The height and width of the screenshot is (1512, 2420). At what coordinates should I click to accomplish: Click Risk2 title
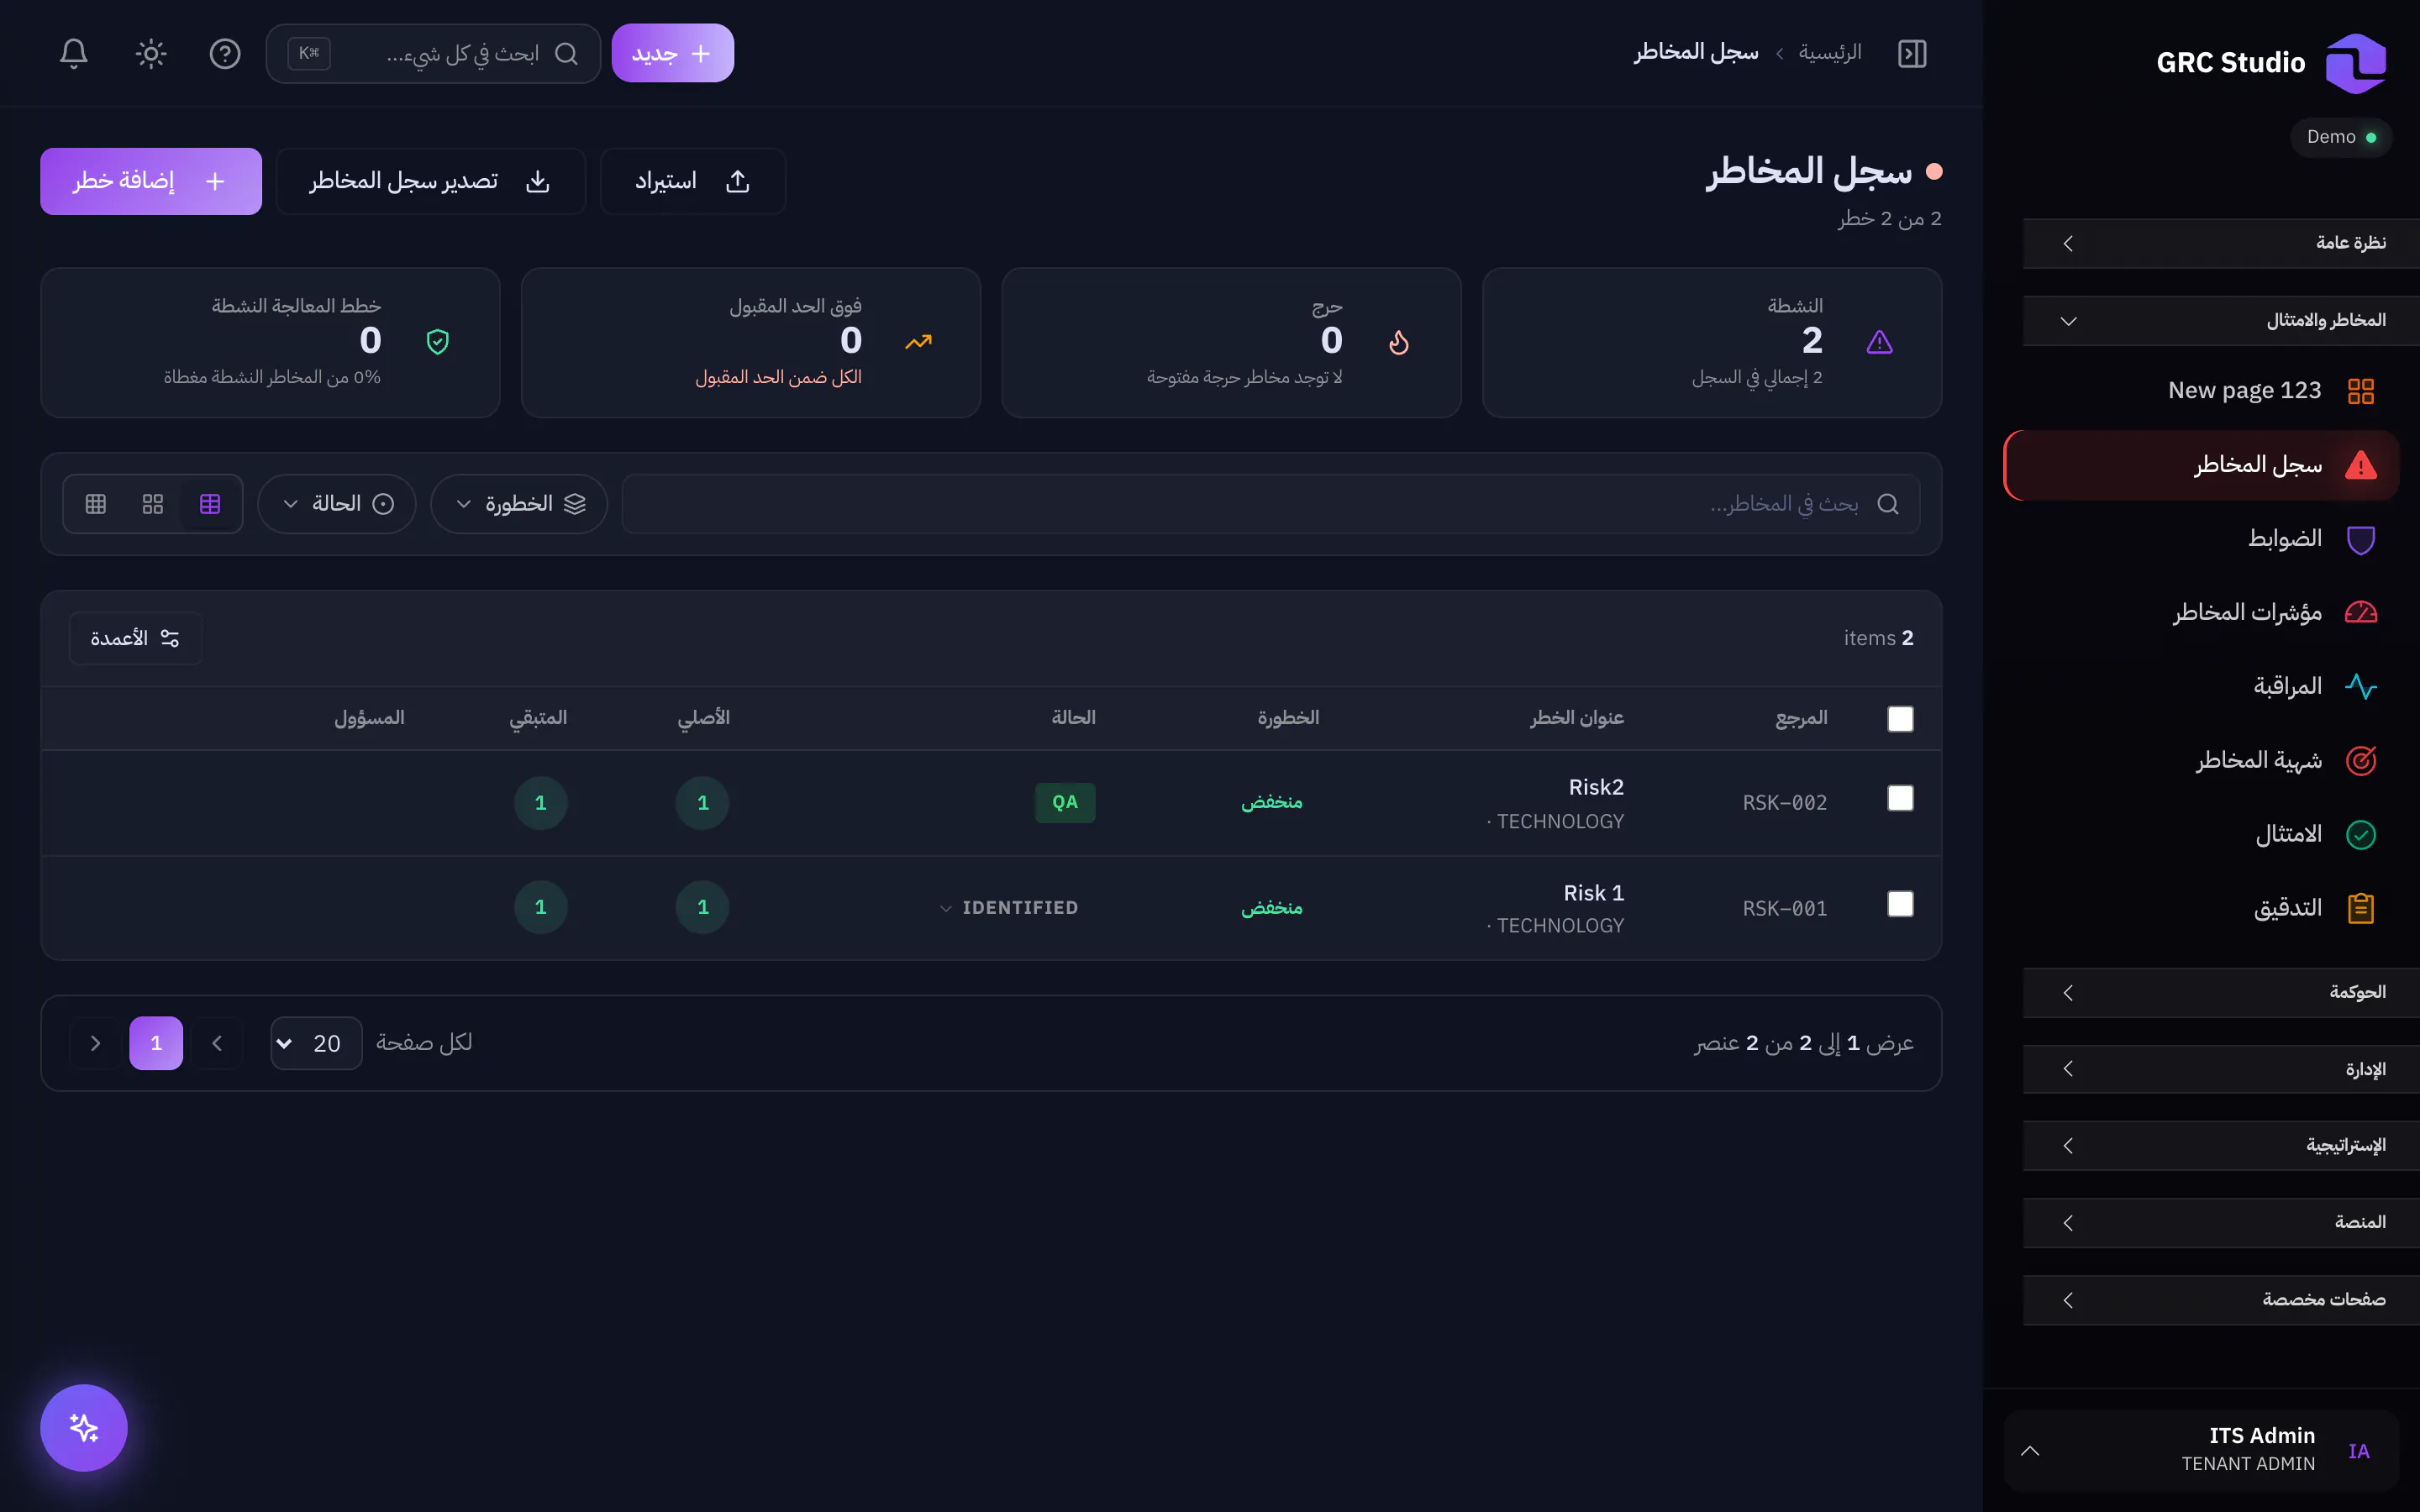1596,787
